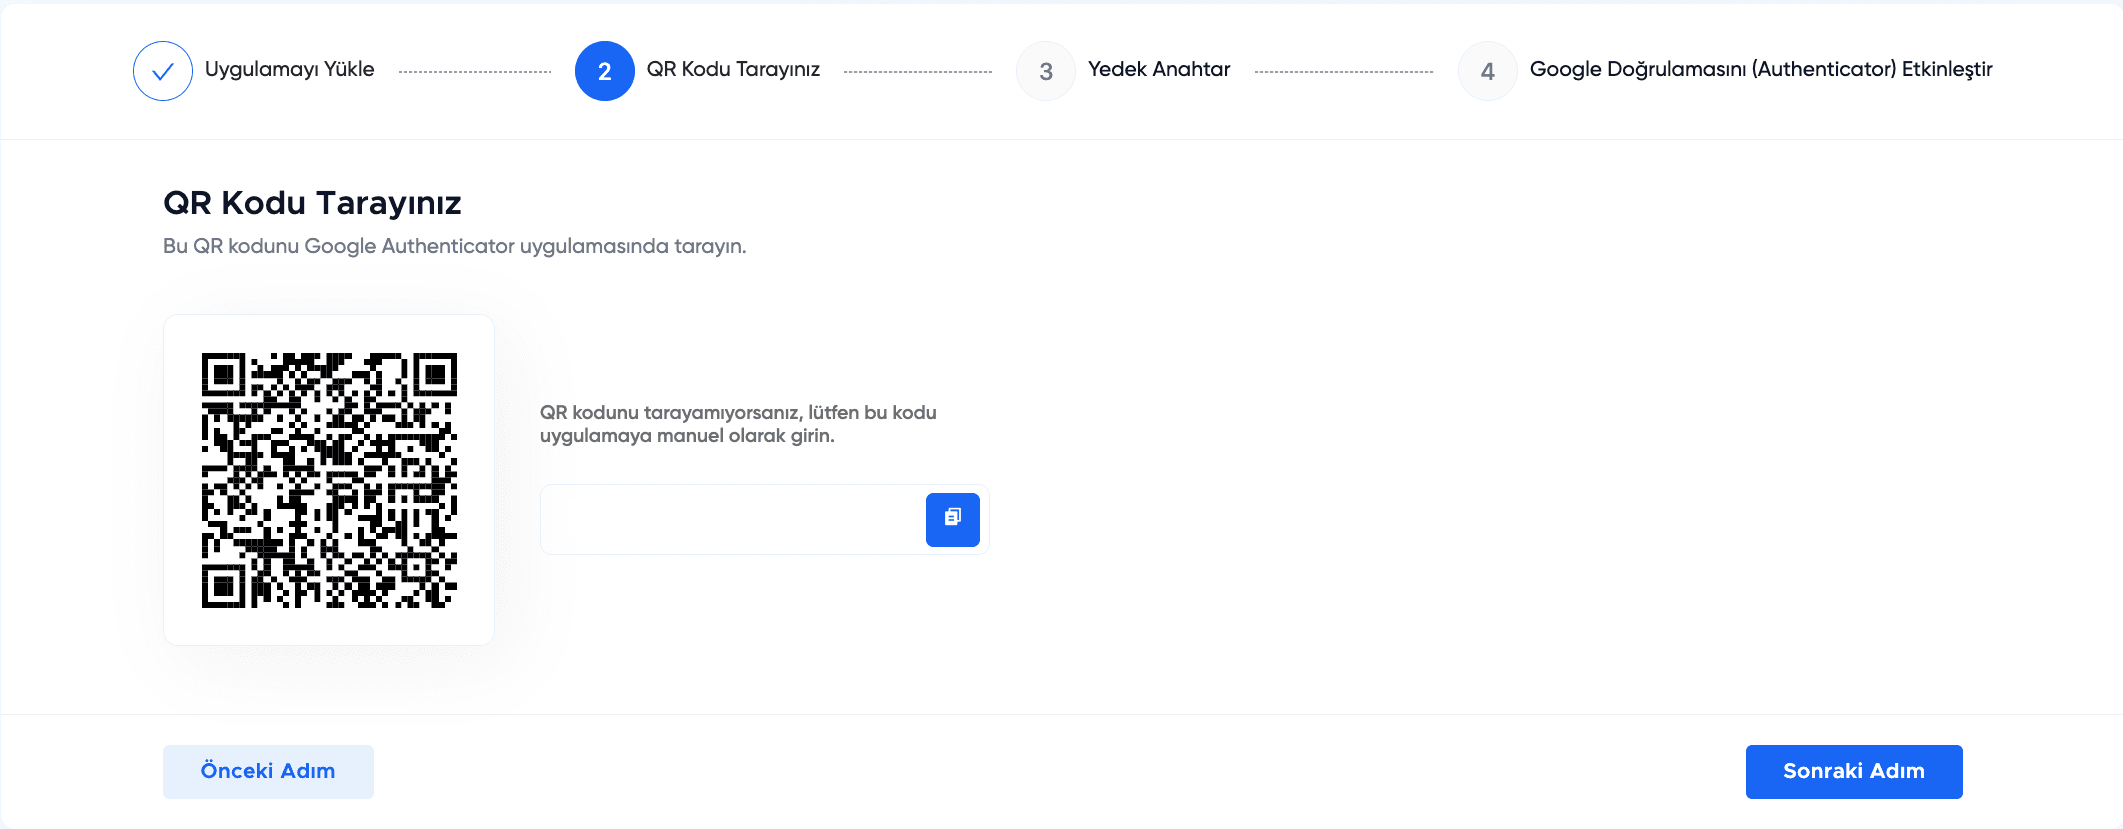
Task: Go back with Önceki Adım button
Action: pos(268,771)
